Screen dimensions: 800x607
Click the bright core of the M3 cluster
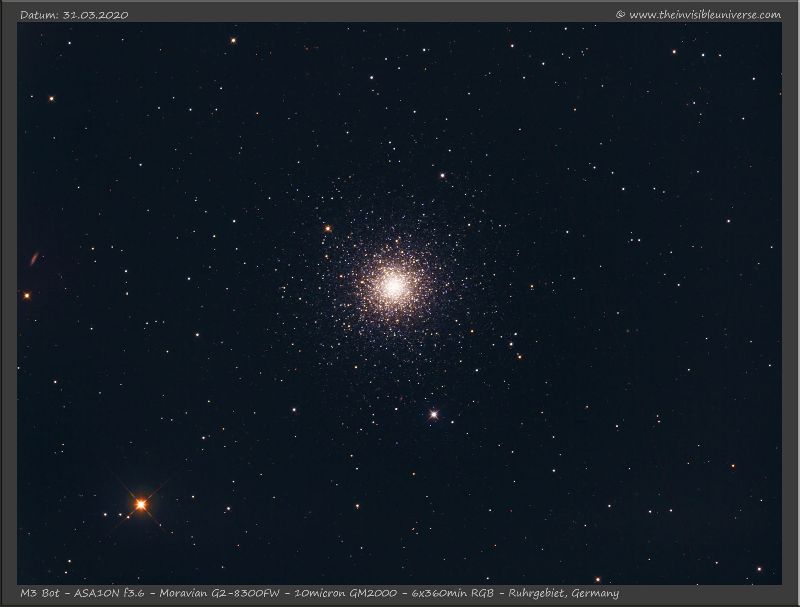coord(393,286)
